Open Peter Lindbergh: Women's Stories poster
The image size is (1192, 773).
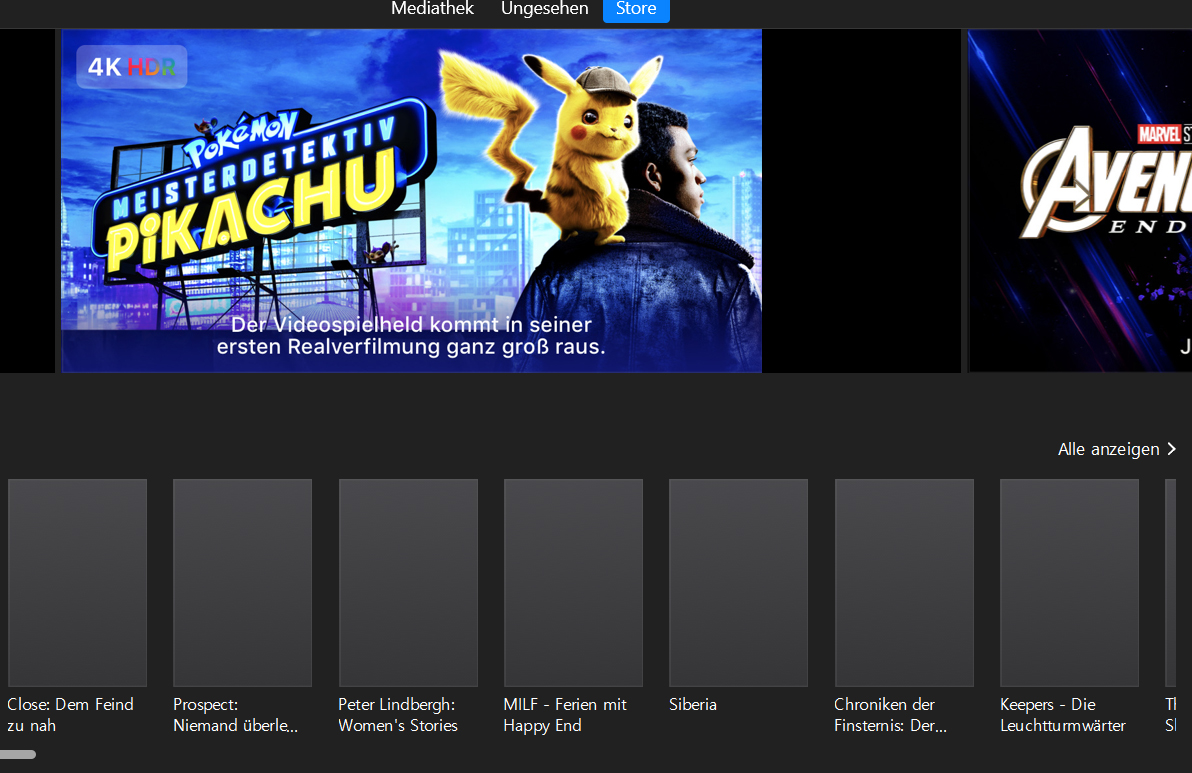[408, 582]
